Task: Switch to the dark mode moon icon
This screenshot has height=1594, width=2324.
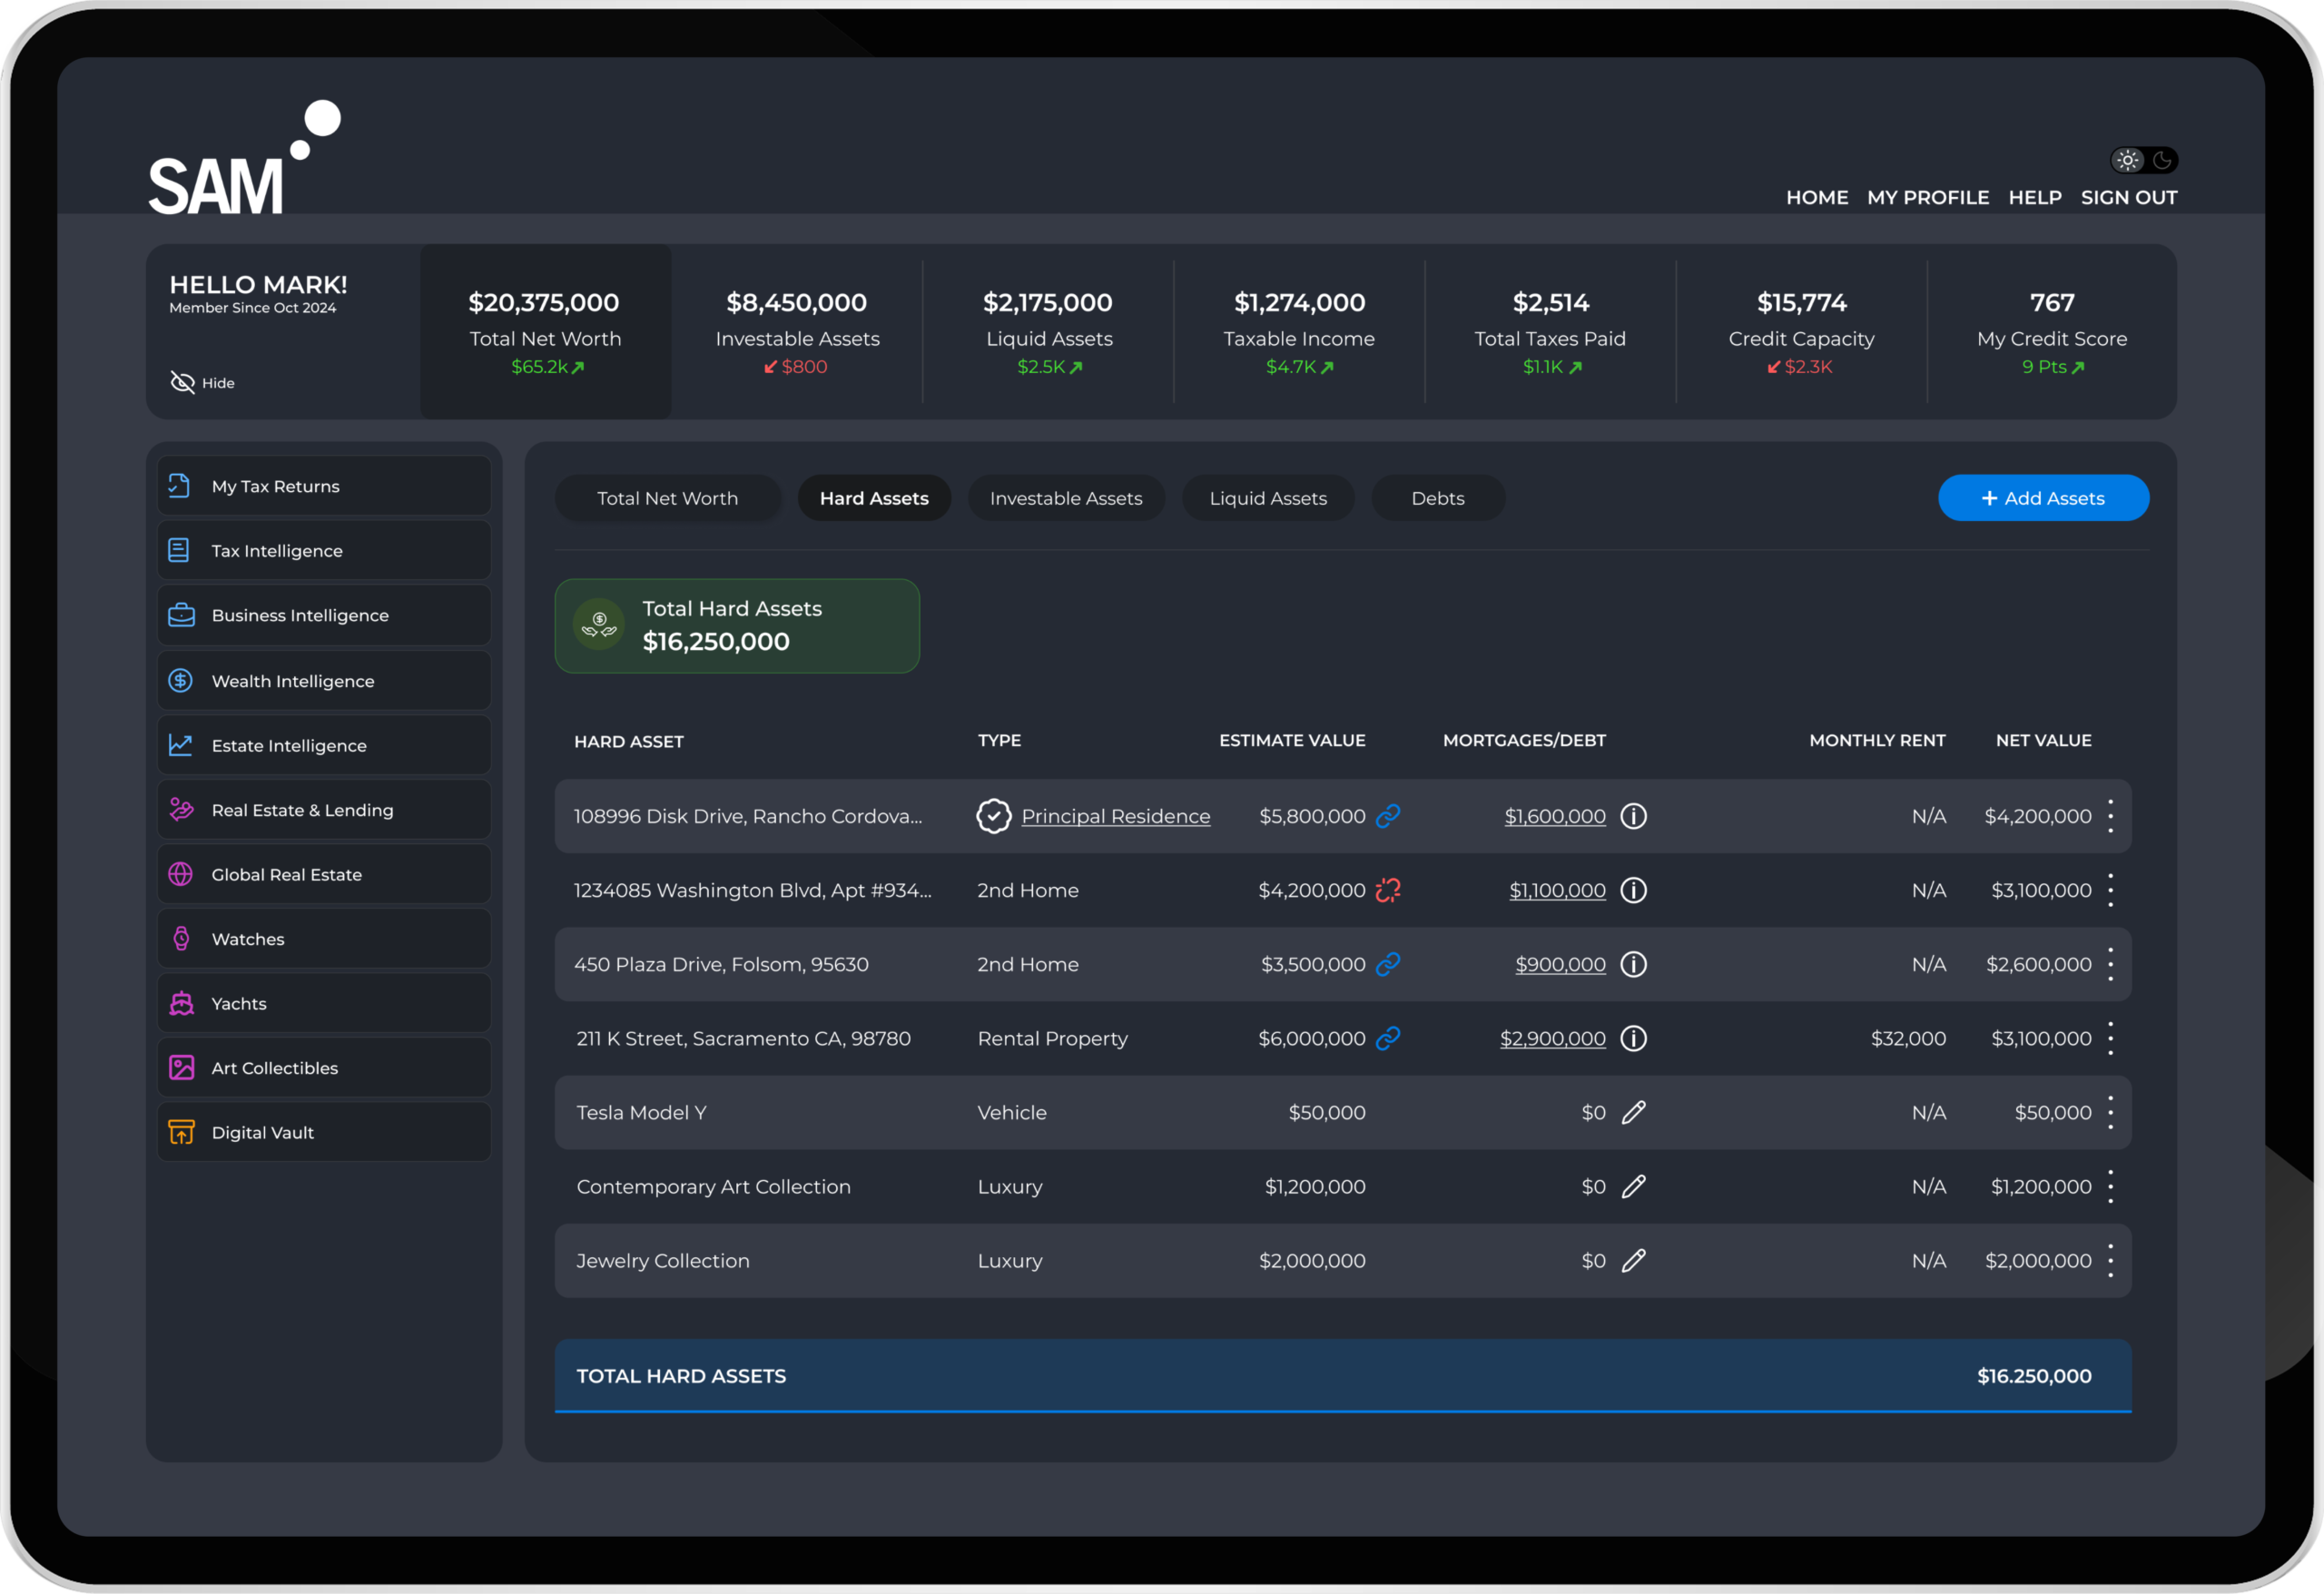Action: (2162, 160)
